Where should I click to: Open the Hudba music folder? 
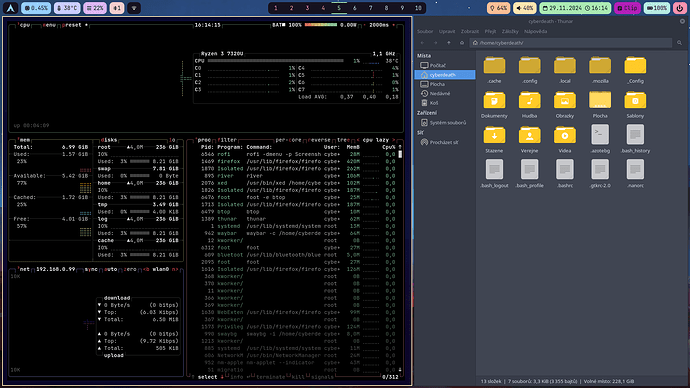point(529,105)
